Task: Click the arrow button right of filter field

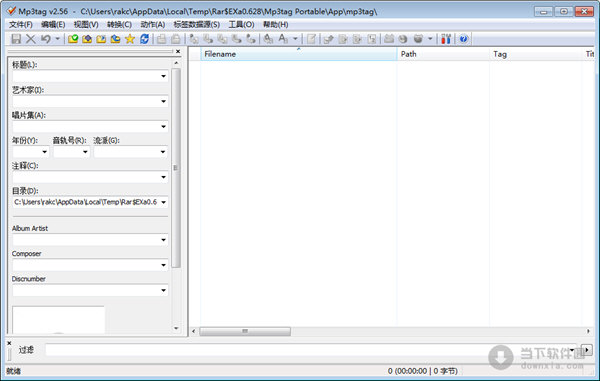Action: tap(587, 349)
